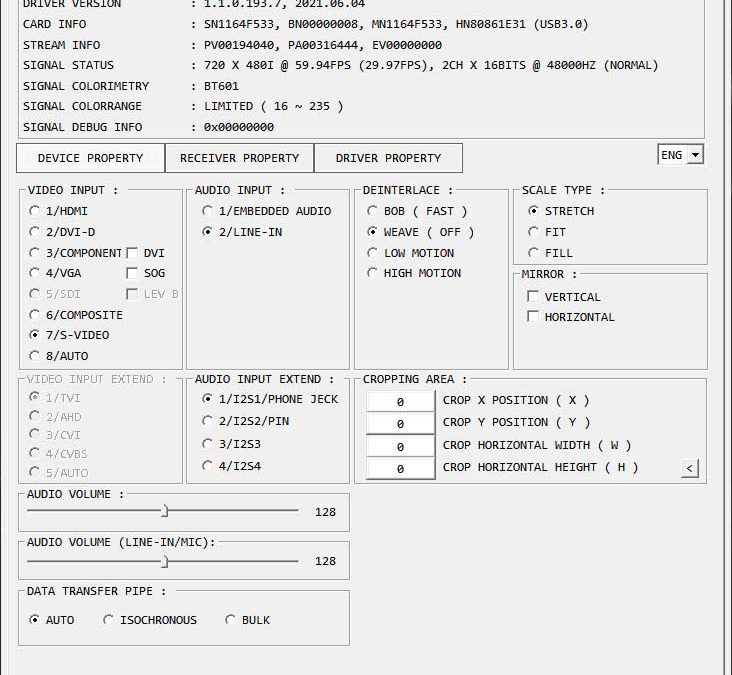Set data transfer pipe to ISOCHRONOUS
The width and height of the screenshot is (732, 675).
click(x=109, y=620)
